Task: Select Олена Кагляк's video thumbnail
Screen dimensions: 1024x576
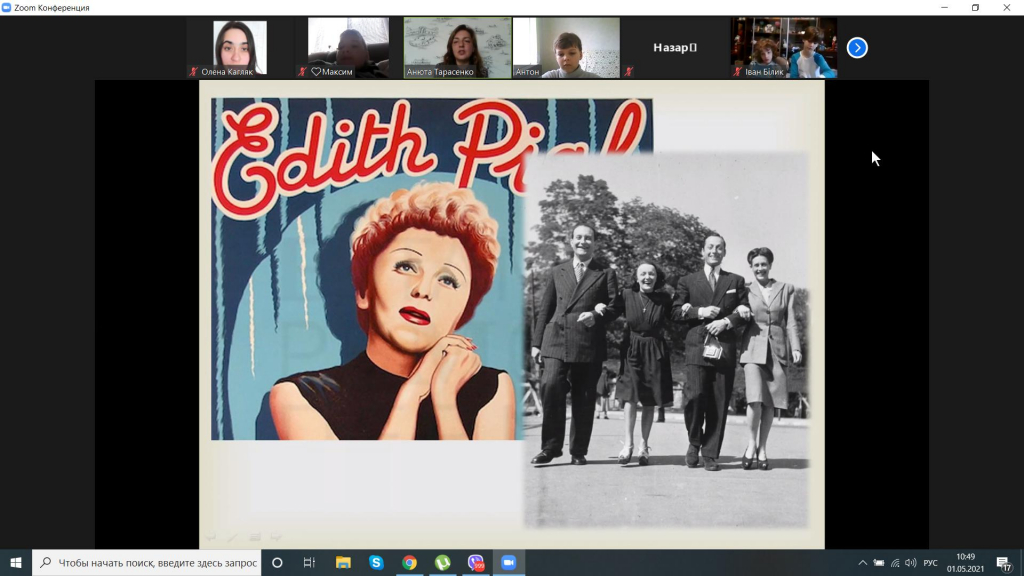Action: (x=240, y=48)
